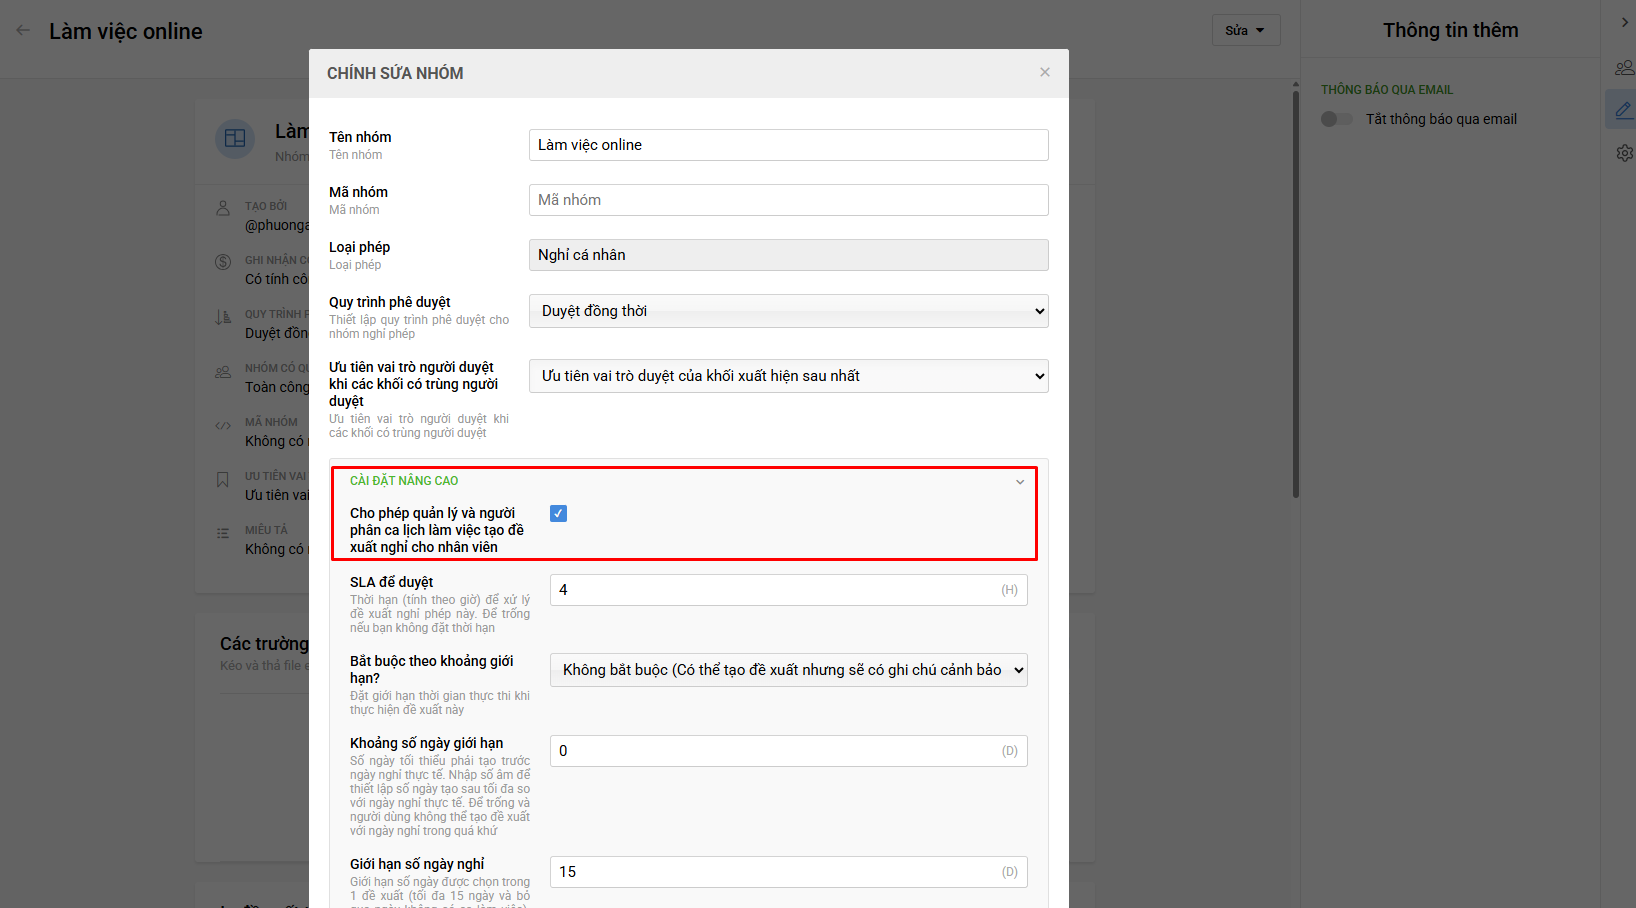
Task: Open the Ưu tiên vai trò duyệt dropdown
Action: pos(788,376)
